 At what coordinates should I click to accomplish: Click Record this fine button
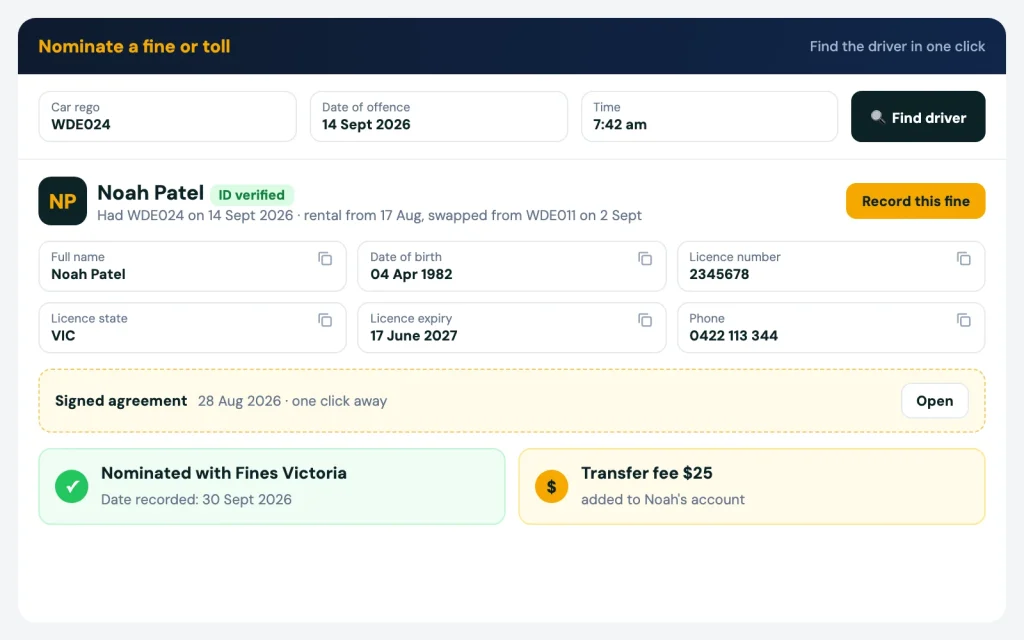(x=916, y=201)
